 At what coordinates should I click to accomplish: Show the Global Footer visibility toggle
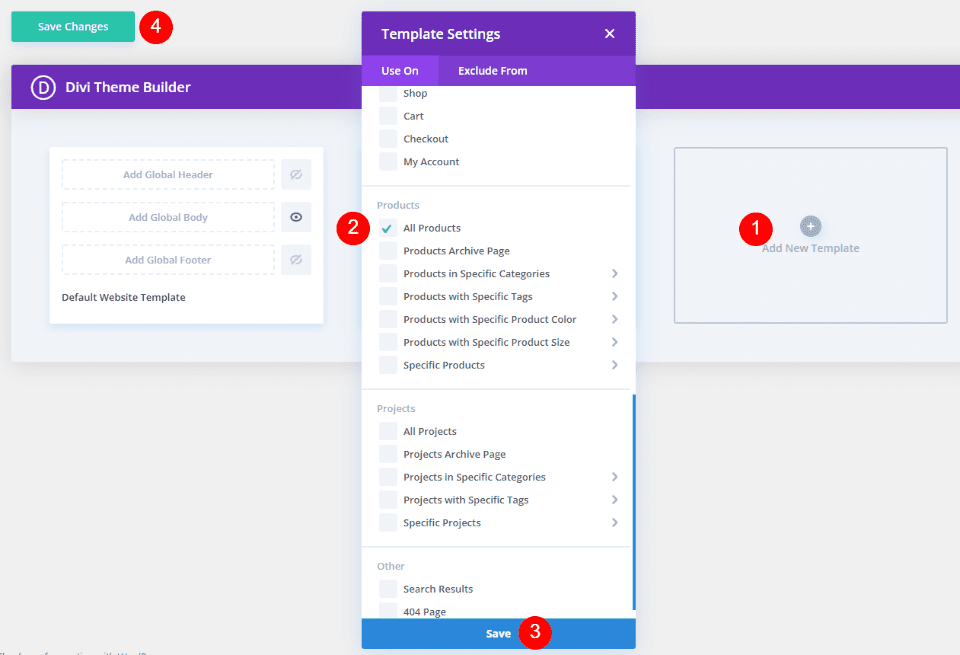(298, 259)
